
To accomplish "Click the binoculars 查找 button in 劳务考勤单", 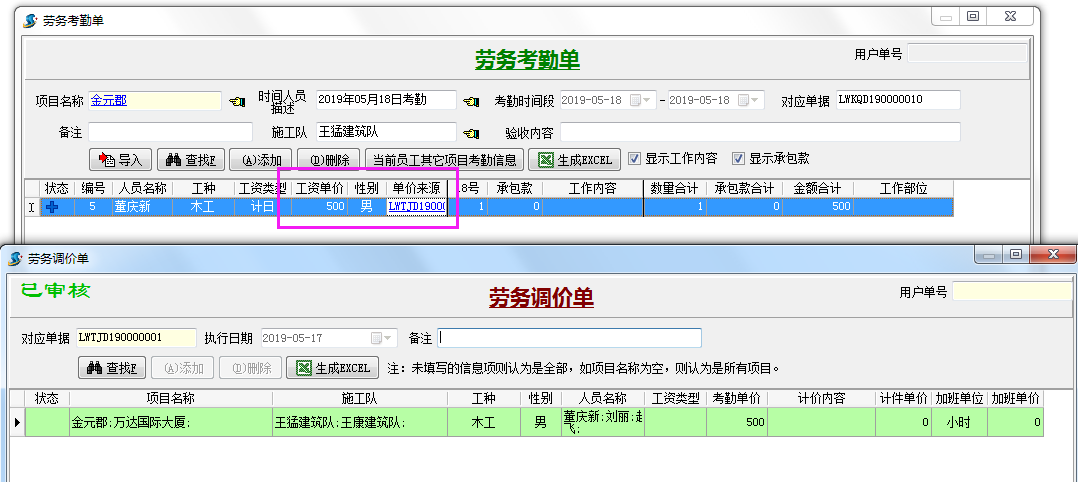I will pyautogui.click(x=190, y=159).
